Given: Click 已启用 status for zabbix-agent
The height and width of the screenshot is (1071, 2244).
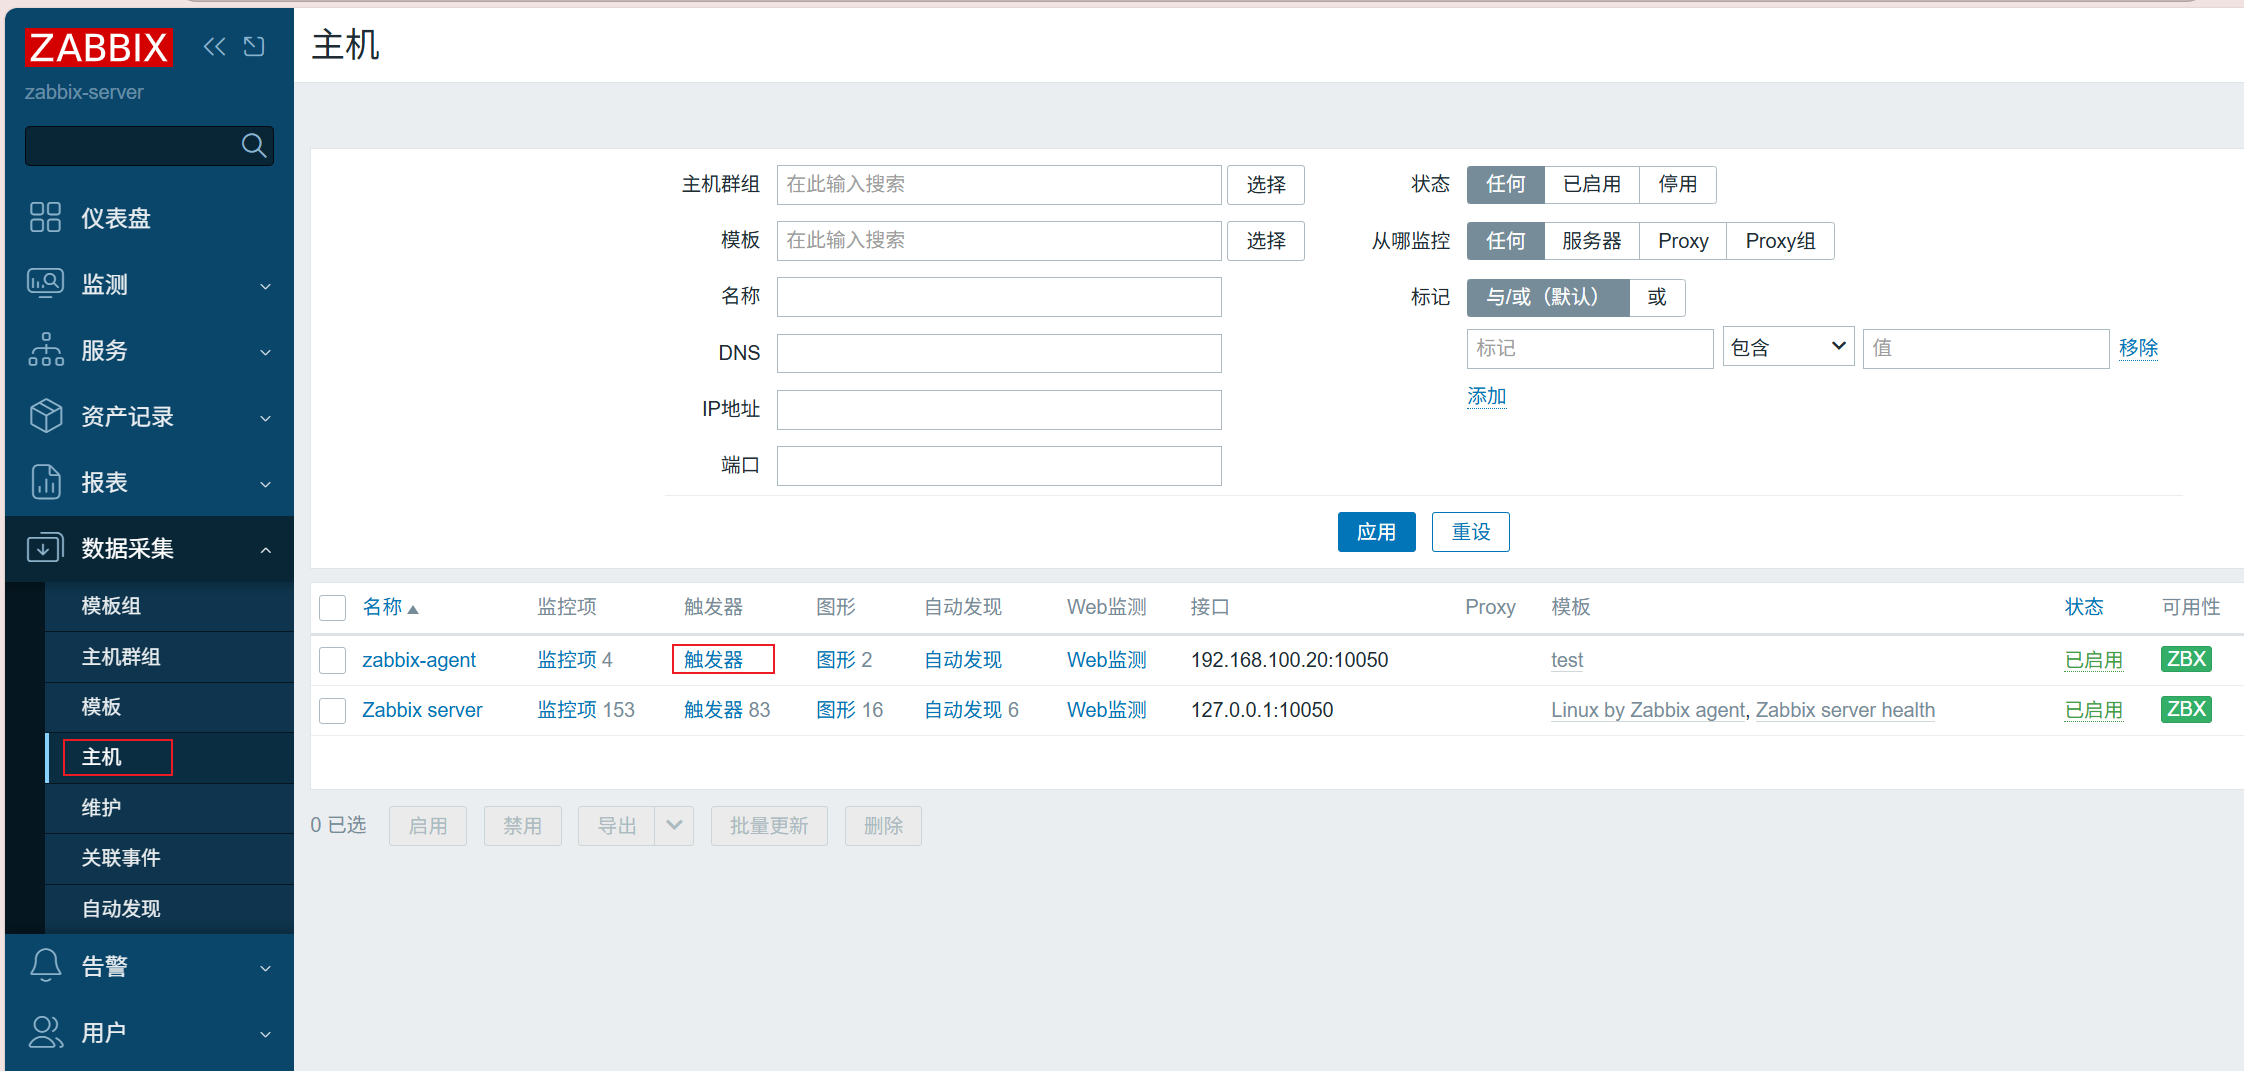Looking at the screenshot, I should [x=2093, y=660].
